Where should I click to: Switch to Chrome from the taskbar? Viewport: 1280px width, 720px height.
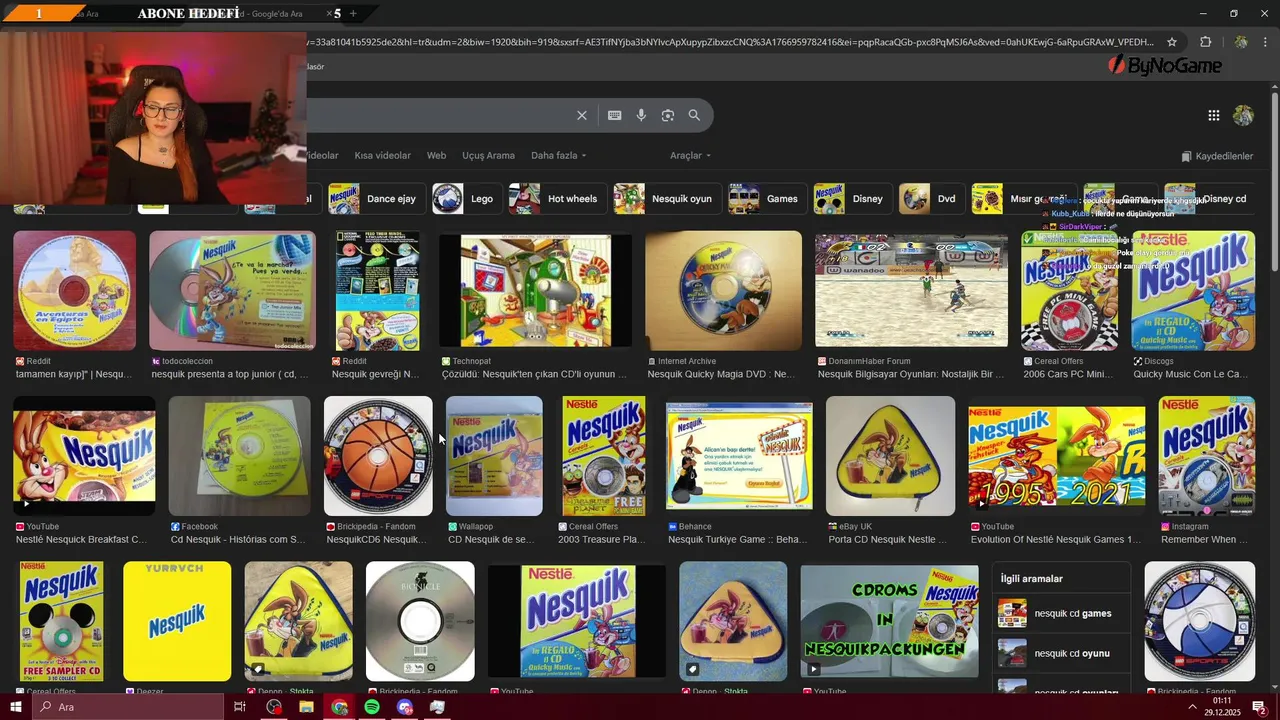[339, 707]
